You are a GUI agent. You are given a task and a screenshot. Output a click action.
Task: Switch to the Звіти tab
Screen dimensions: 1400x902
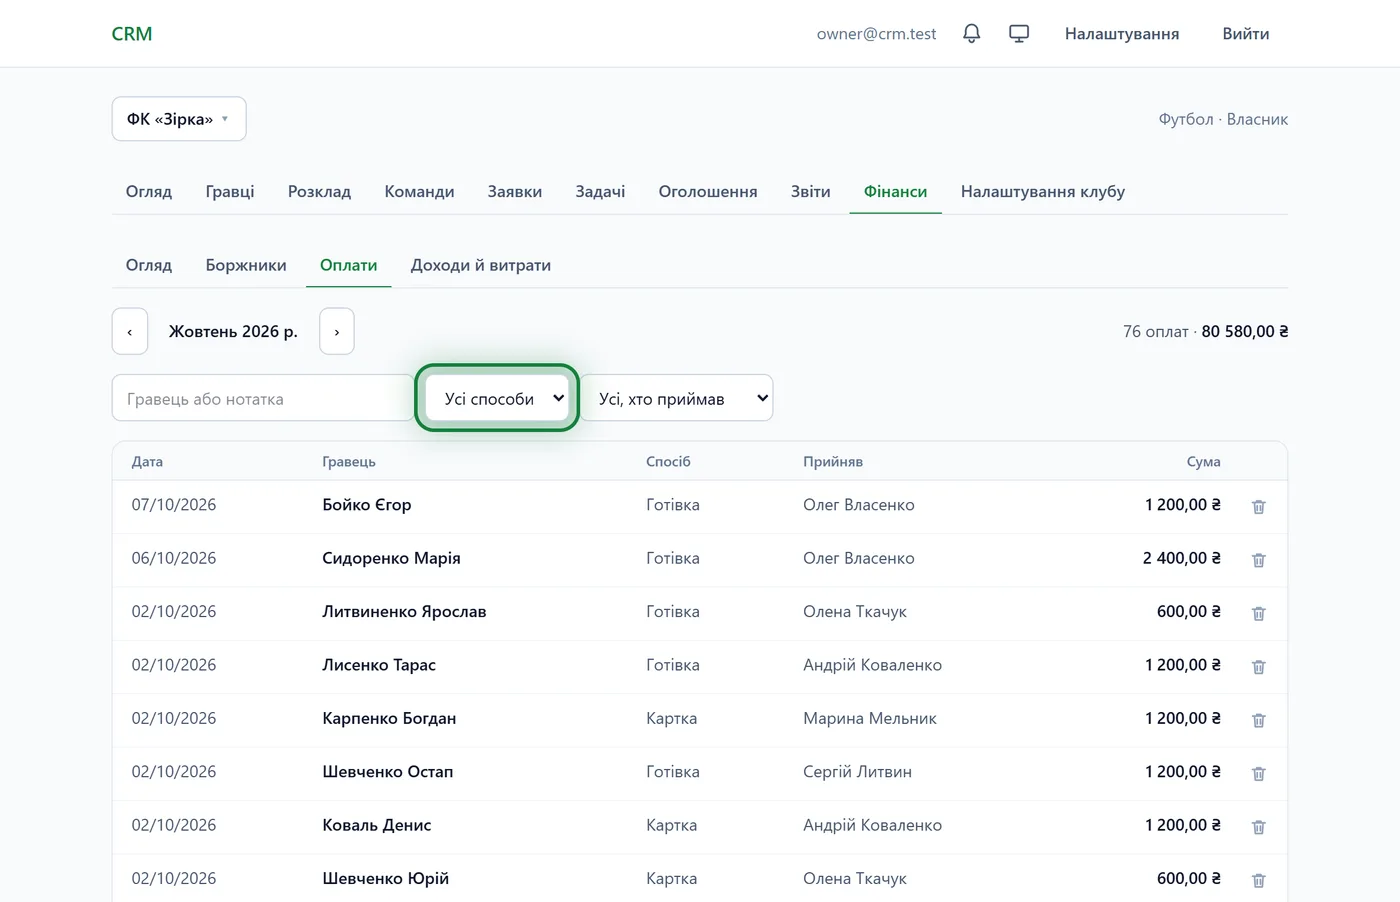click(x=811, y=191)
